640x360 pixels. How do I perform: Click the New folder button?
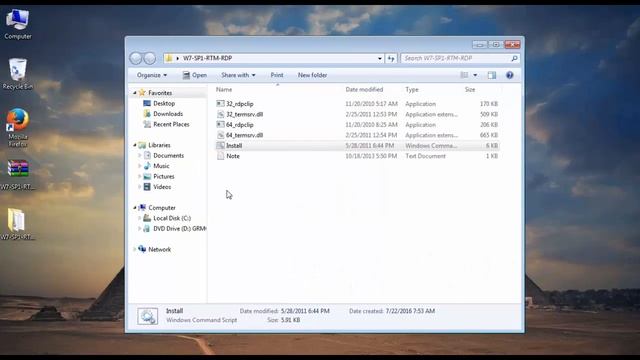click(312, 75)
